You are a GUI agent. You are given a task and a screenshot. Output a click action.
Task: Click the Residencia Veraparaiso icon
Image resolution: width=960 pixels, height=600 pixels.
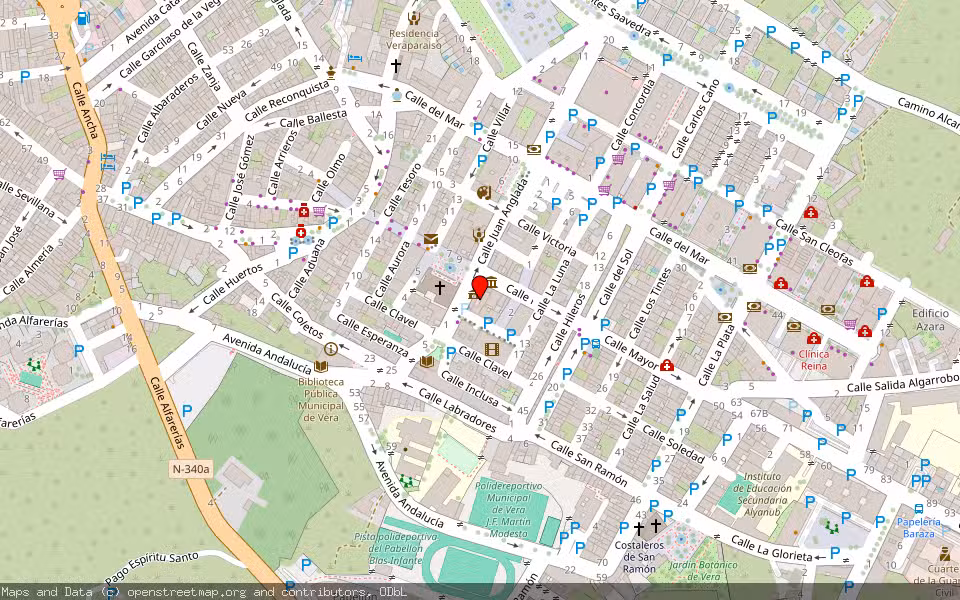pos(414,18)
